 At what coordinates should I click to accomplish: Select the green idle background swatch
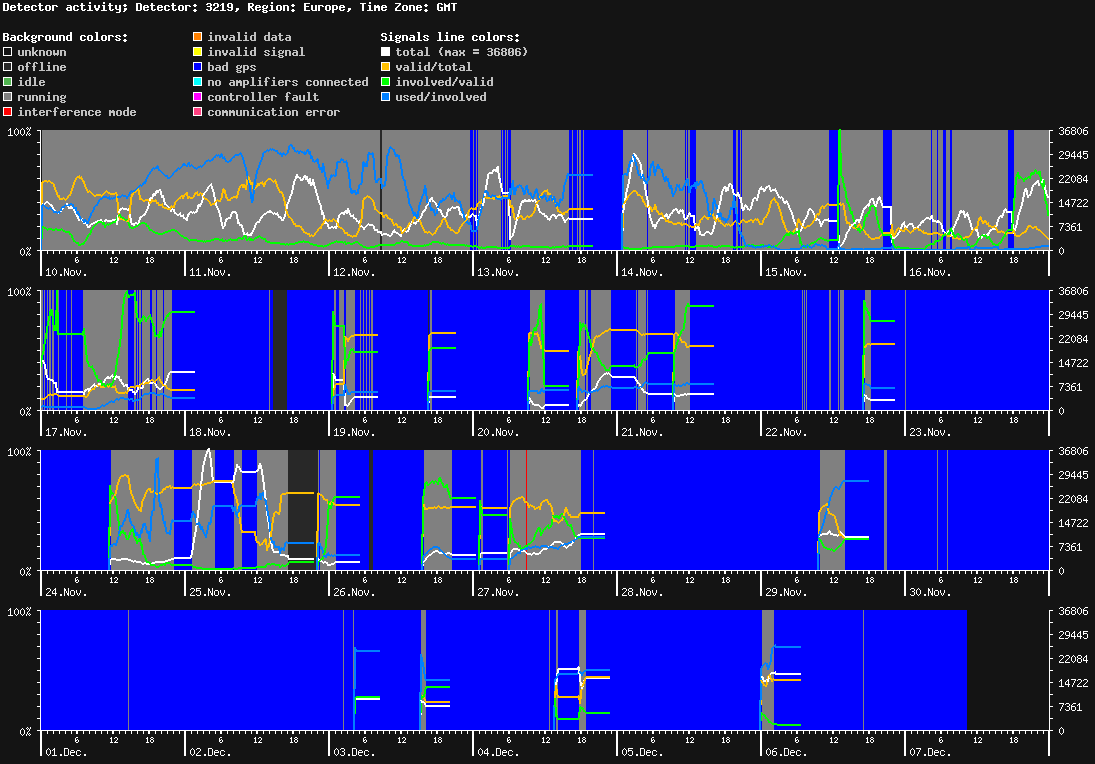[8, 82]
